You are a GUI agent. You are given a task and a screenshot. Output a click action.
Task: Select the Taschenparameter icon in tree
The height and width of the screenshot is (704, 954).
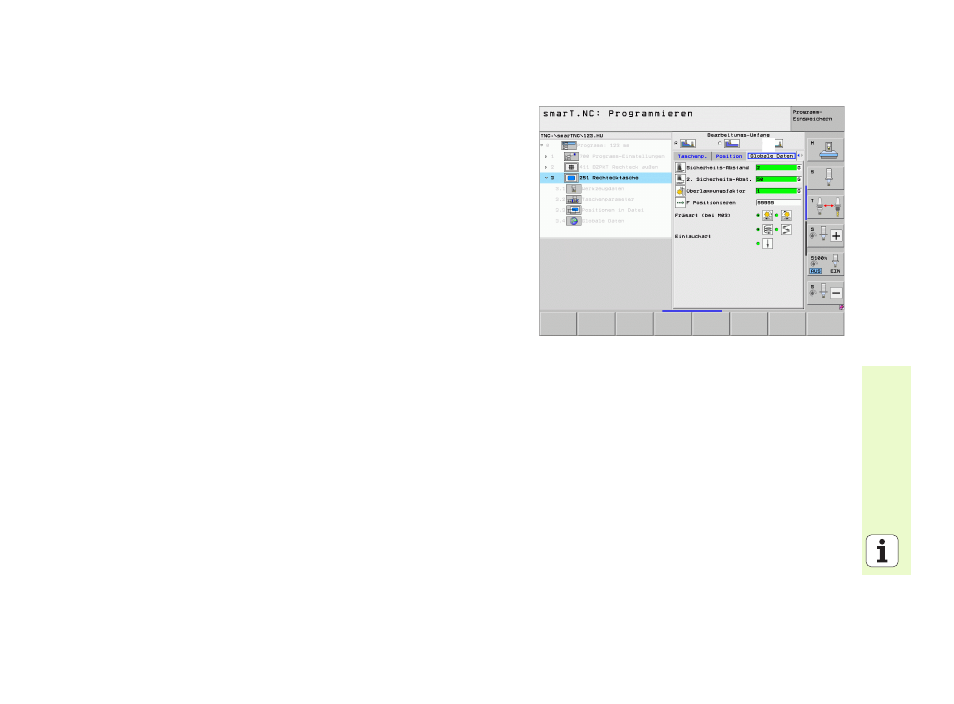tap(573, 199)
